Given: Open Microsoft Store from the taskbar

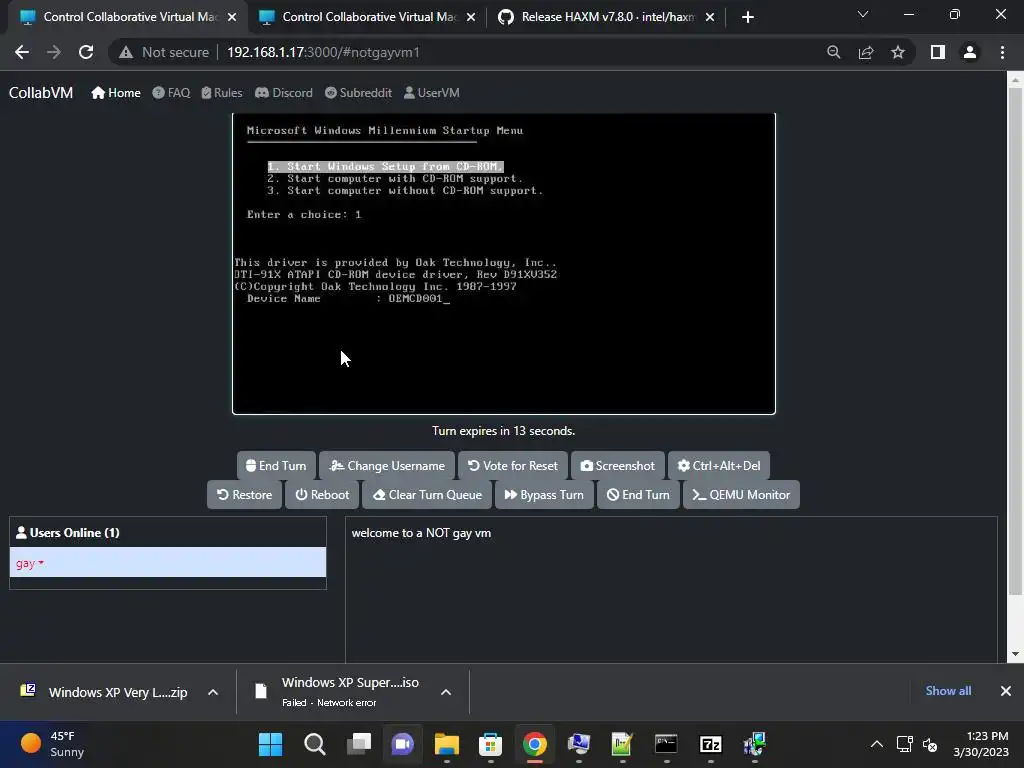Looking at the screenshot, I should [x=490, y=744].
